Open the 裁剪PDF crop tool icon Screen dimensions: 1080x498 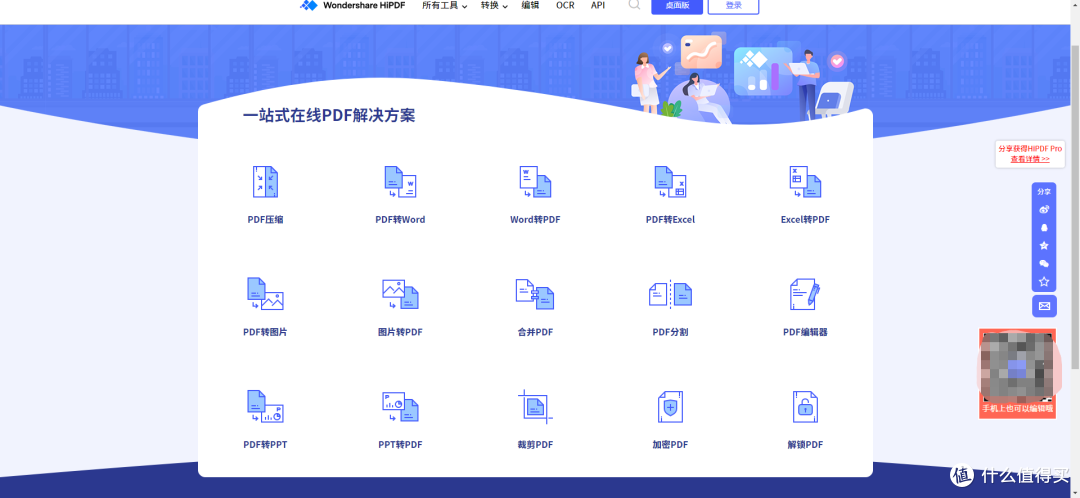(x=535, y=406)
